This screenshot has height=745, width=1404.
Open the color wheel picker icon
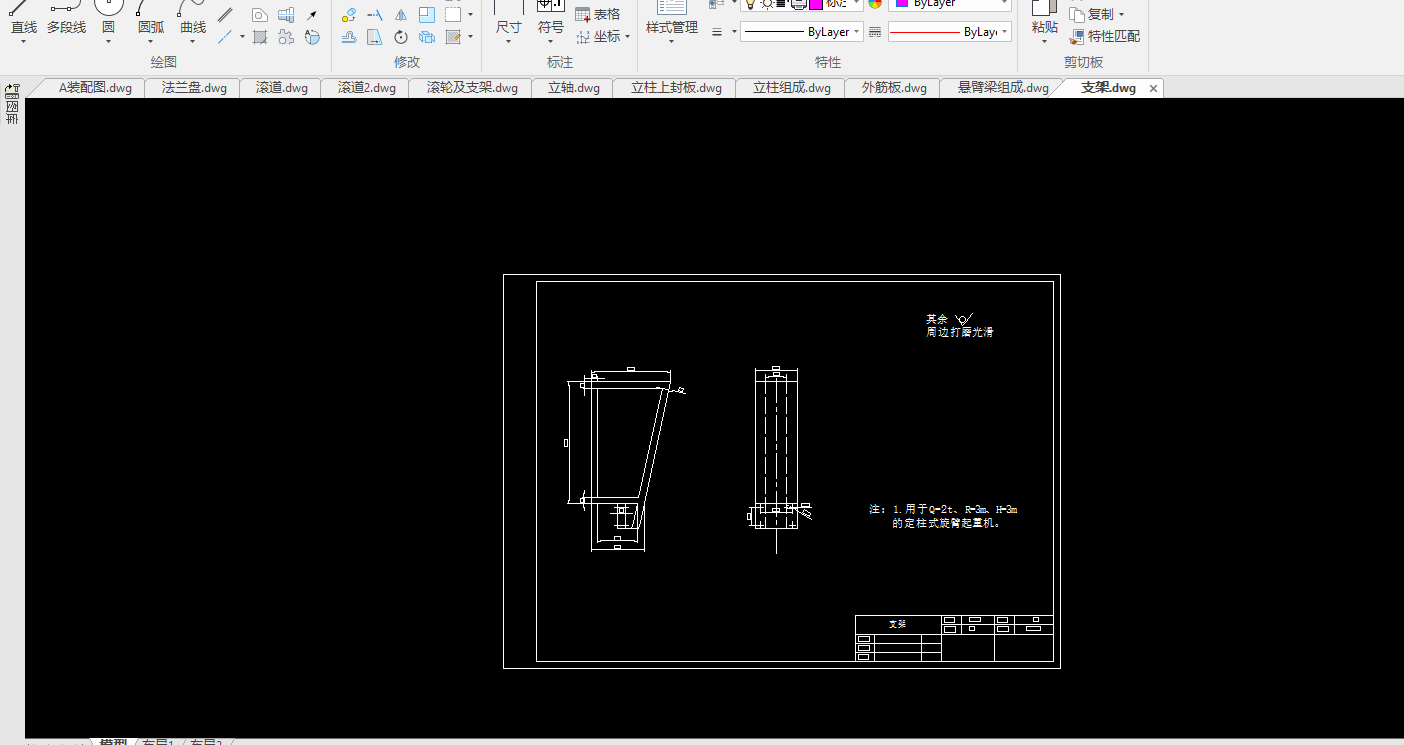875,4
